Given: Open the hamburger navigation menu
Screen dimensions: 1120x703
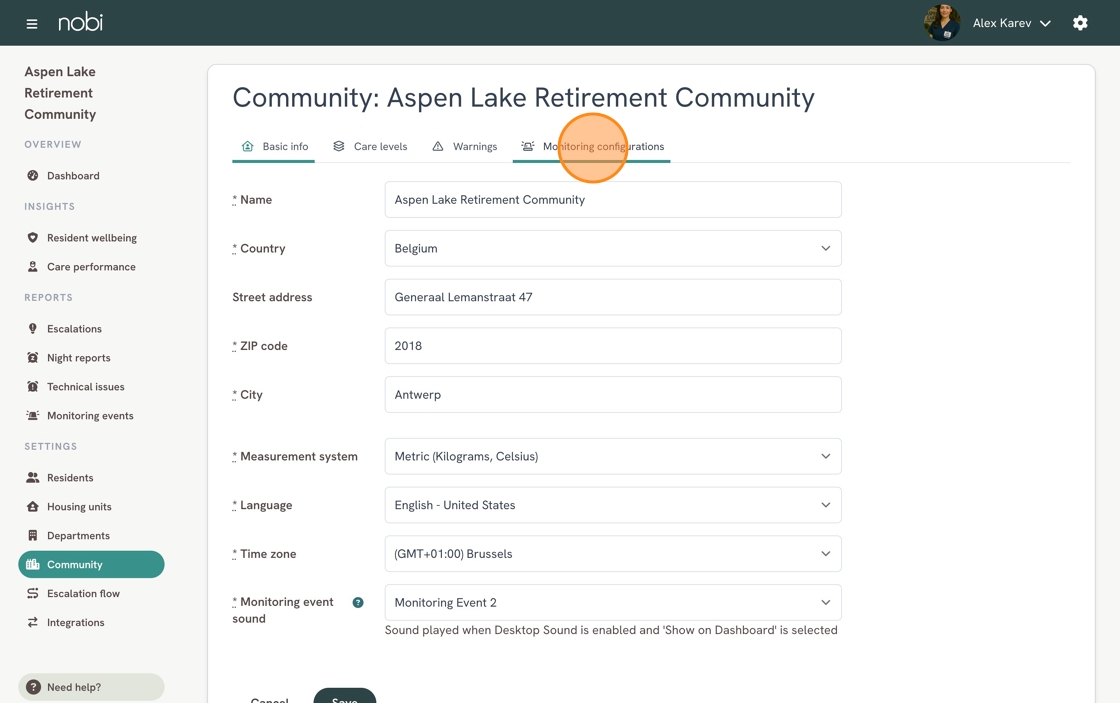Looking at the screenshot, I should (31, 24).
